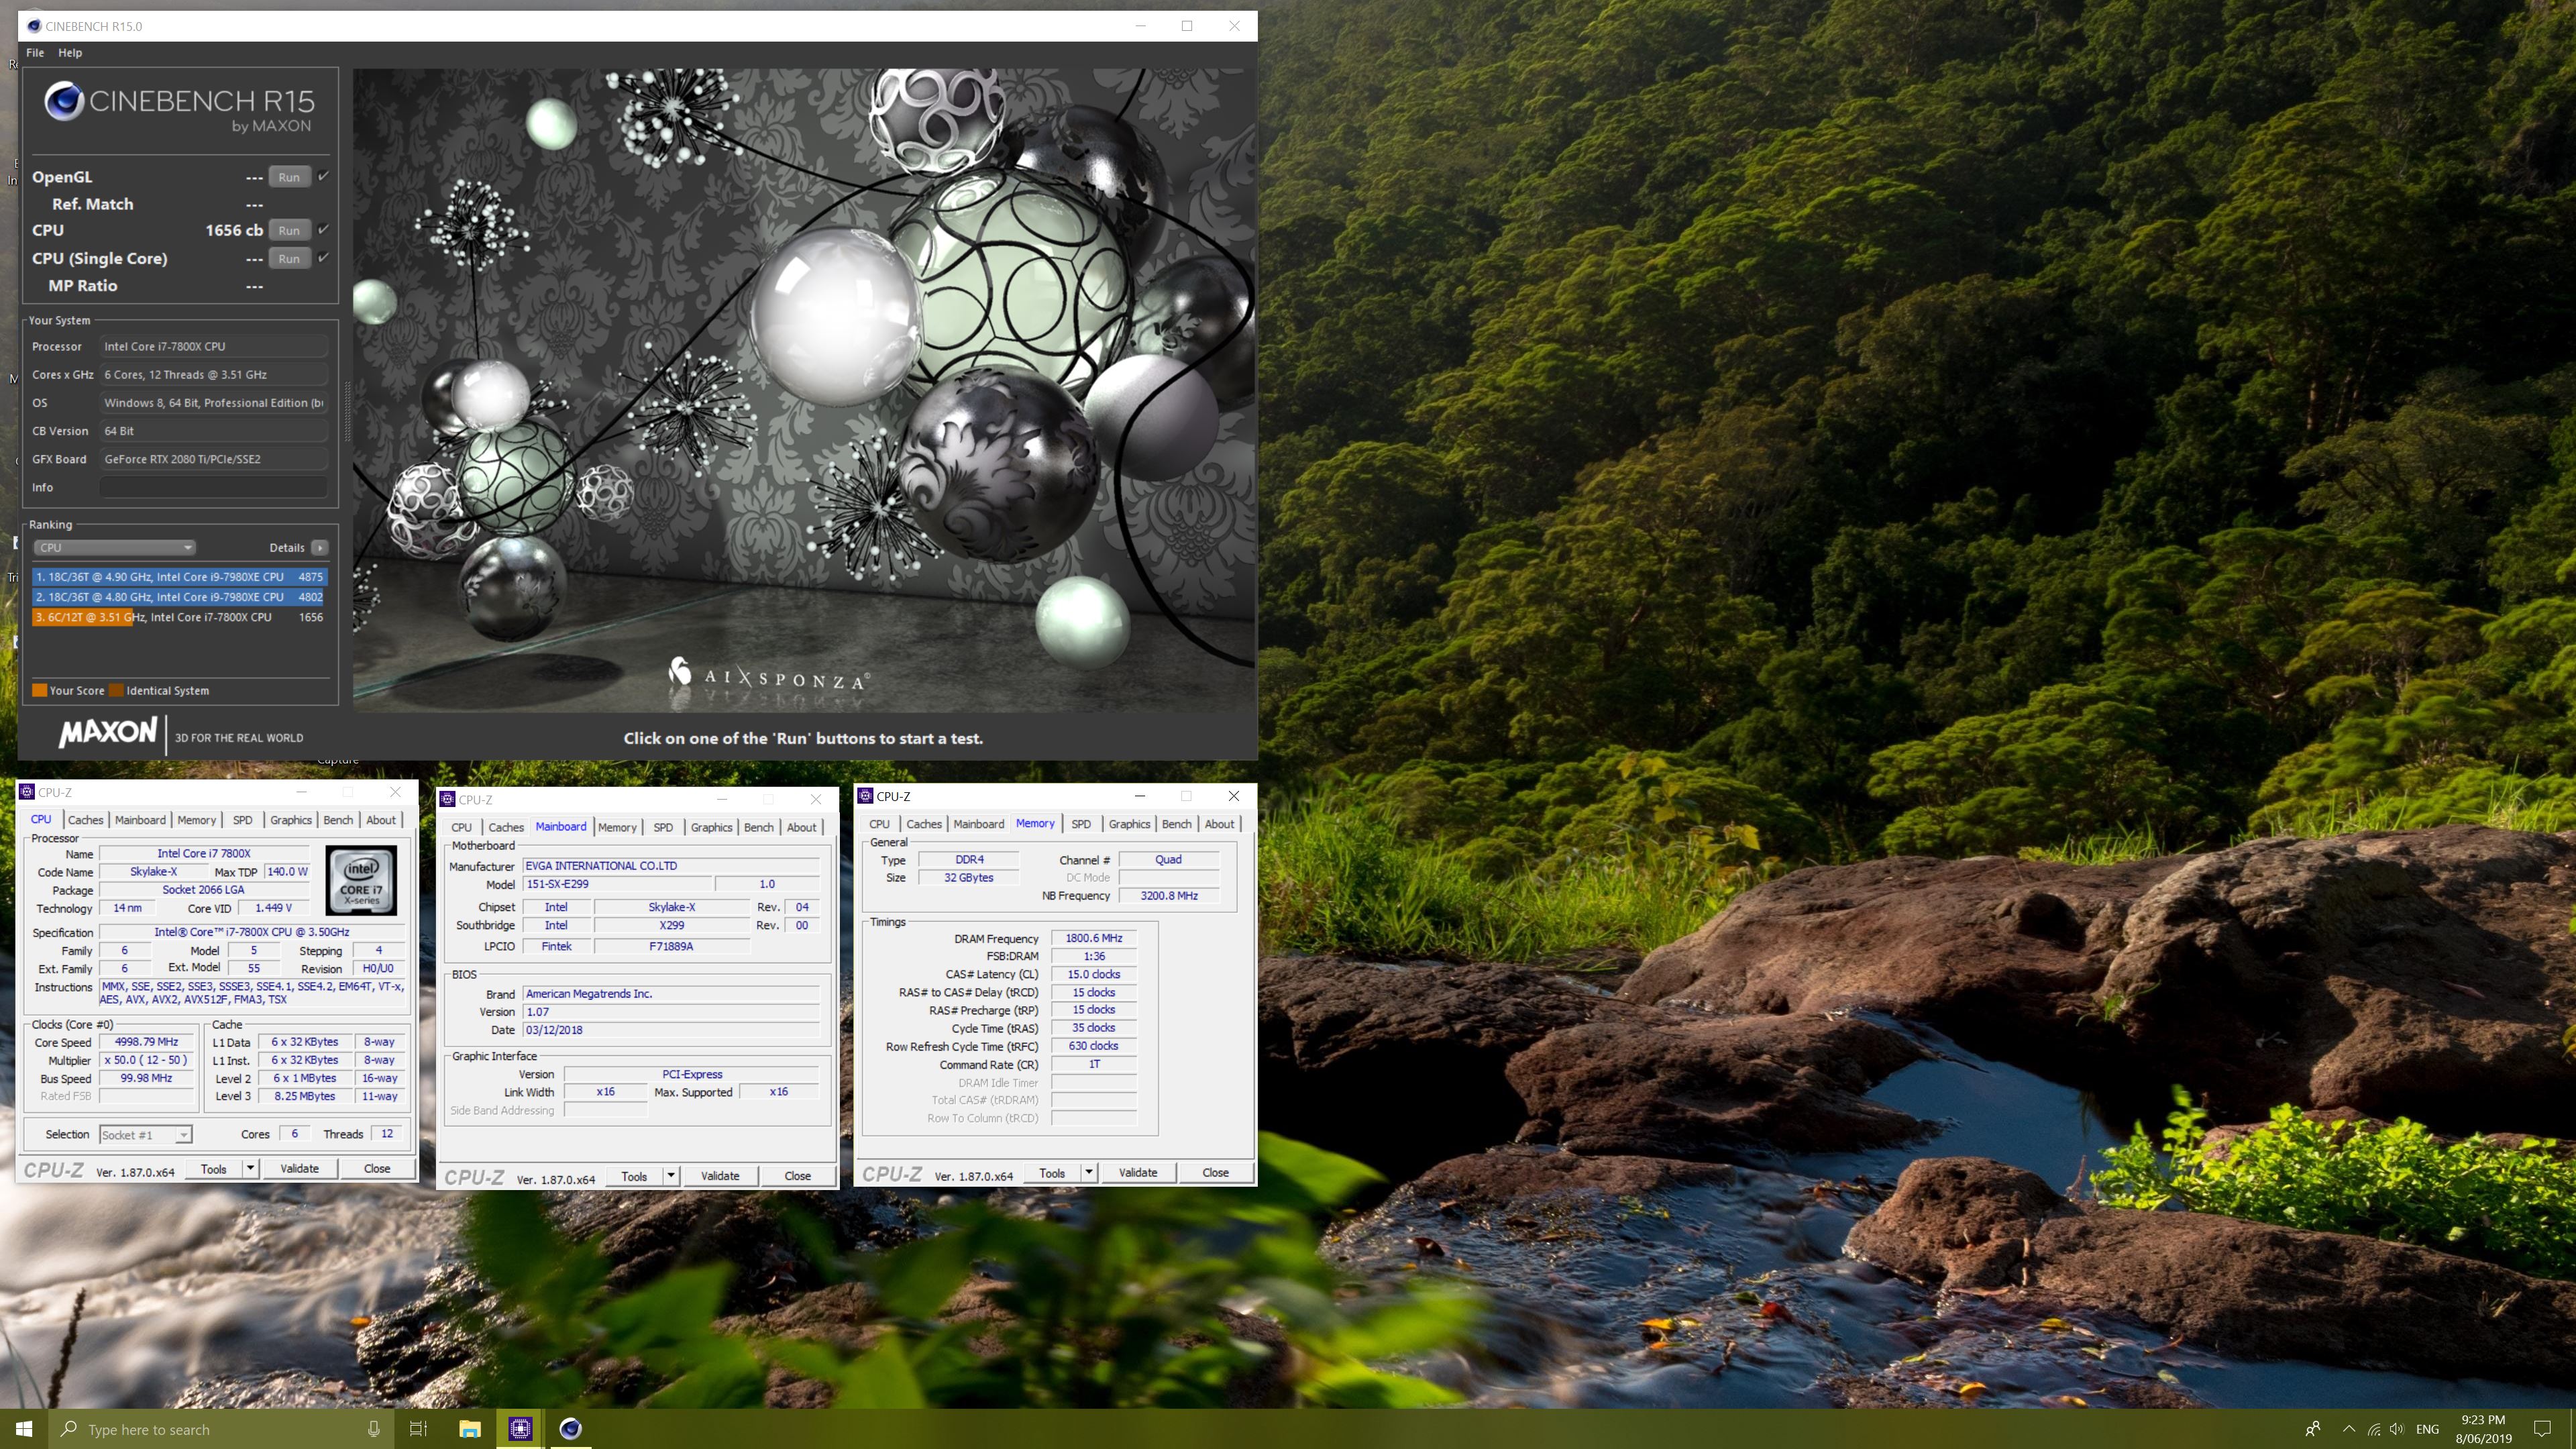Select ranking row 1 i9-7980XE 4875

(180, 577)
